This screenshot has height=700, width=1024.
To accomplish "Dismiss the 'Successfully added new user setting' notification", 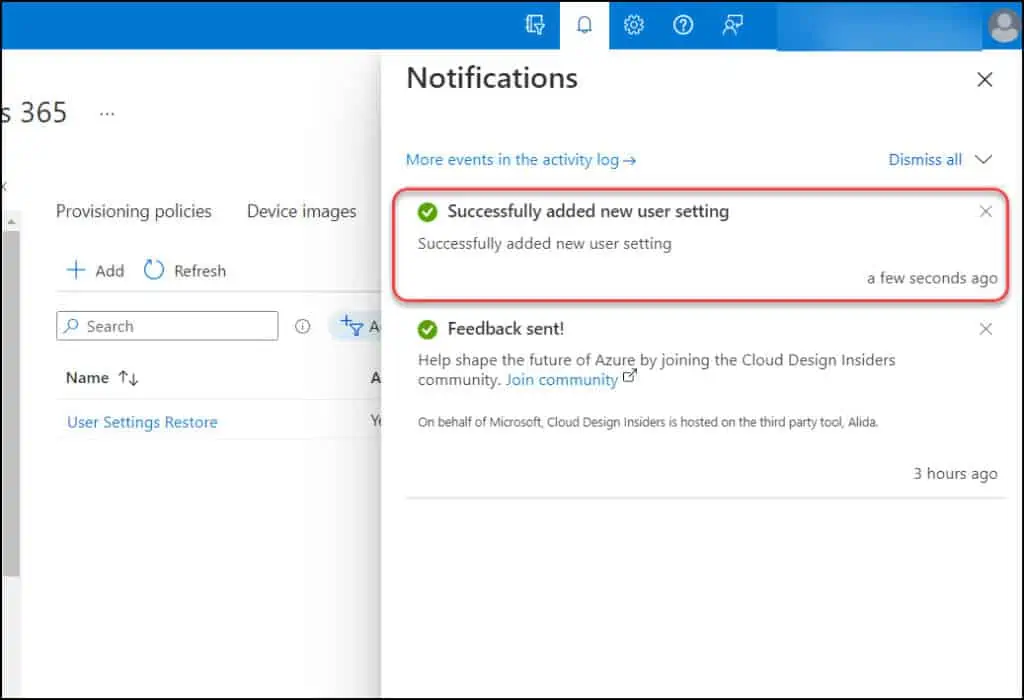I will (x=985, y=212).
